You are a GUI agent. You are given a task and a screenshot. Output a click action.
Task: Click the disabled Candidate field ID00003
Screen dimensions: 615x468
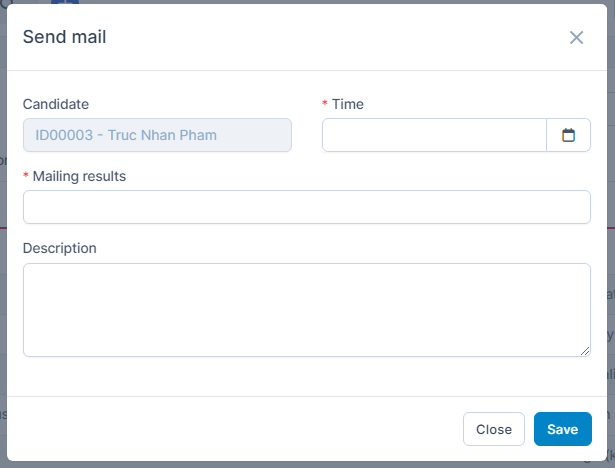[x=157, y=135]
